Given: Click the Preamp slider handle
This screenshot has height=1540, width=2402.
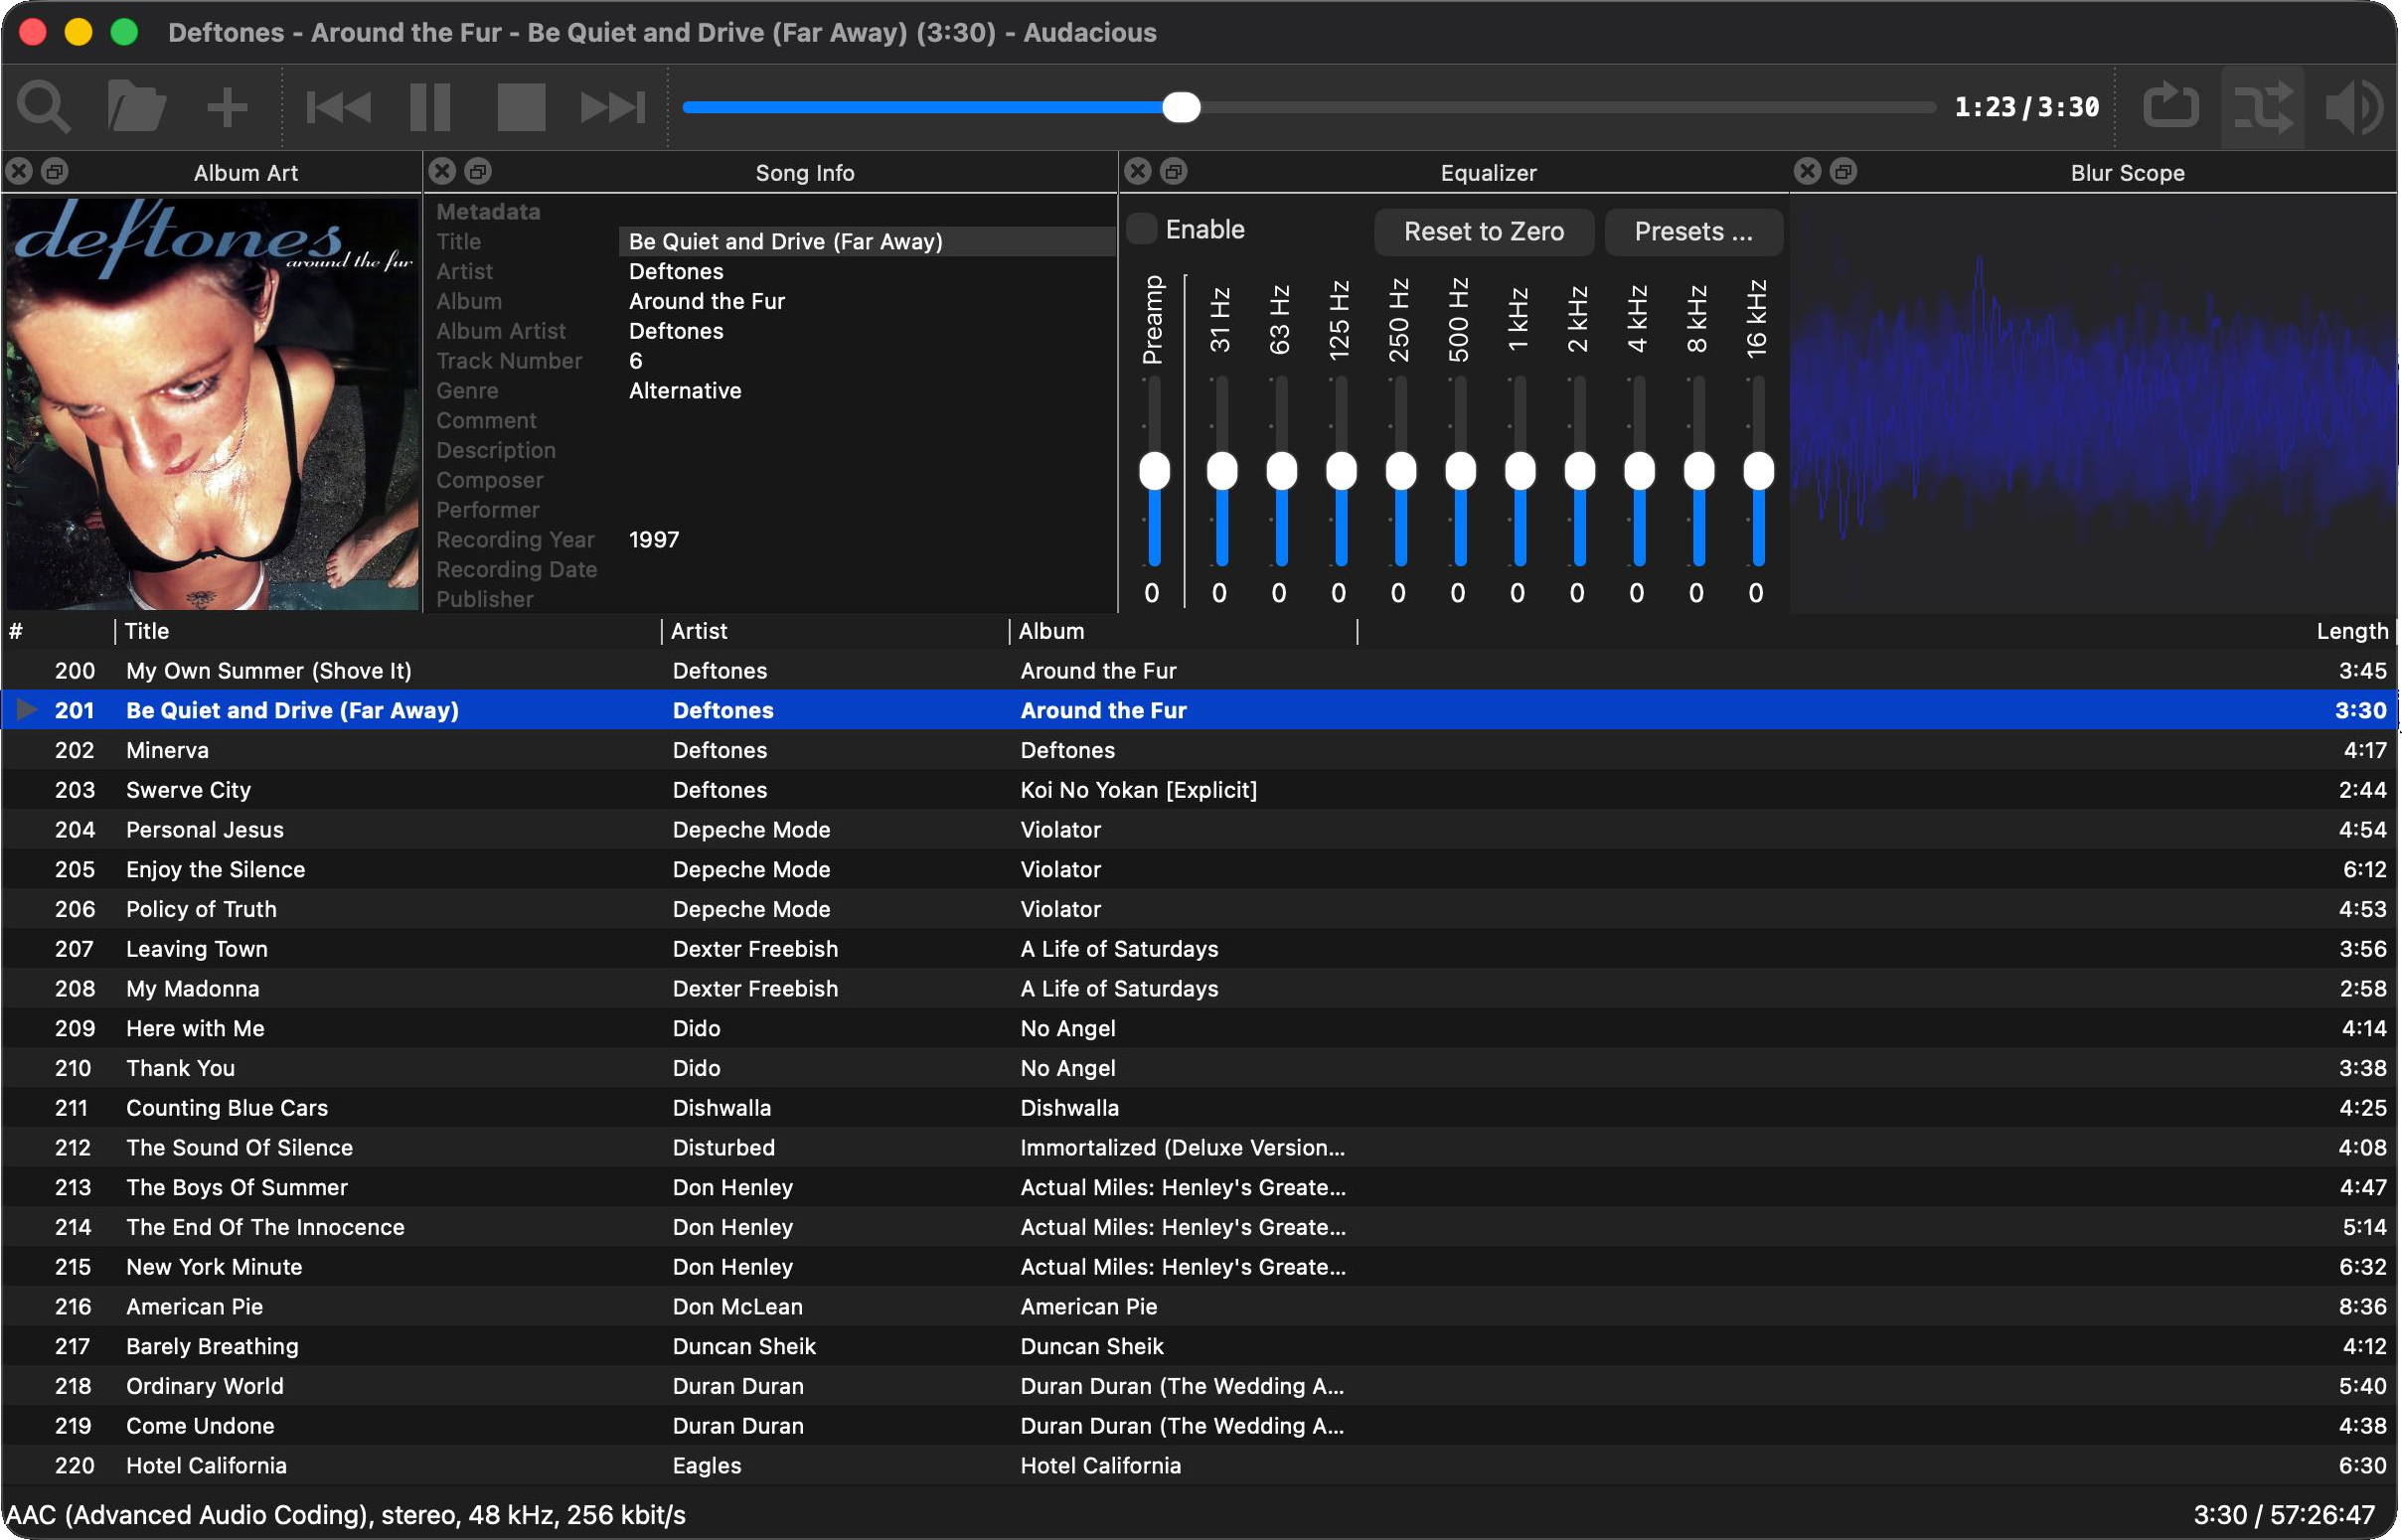Looking at the screenshot, I should [x=1155, y=471].
